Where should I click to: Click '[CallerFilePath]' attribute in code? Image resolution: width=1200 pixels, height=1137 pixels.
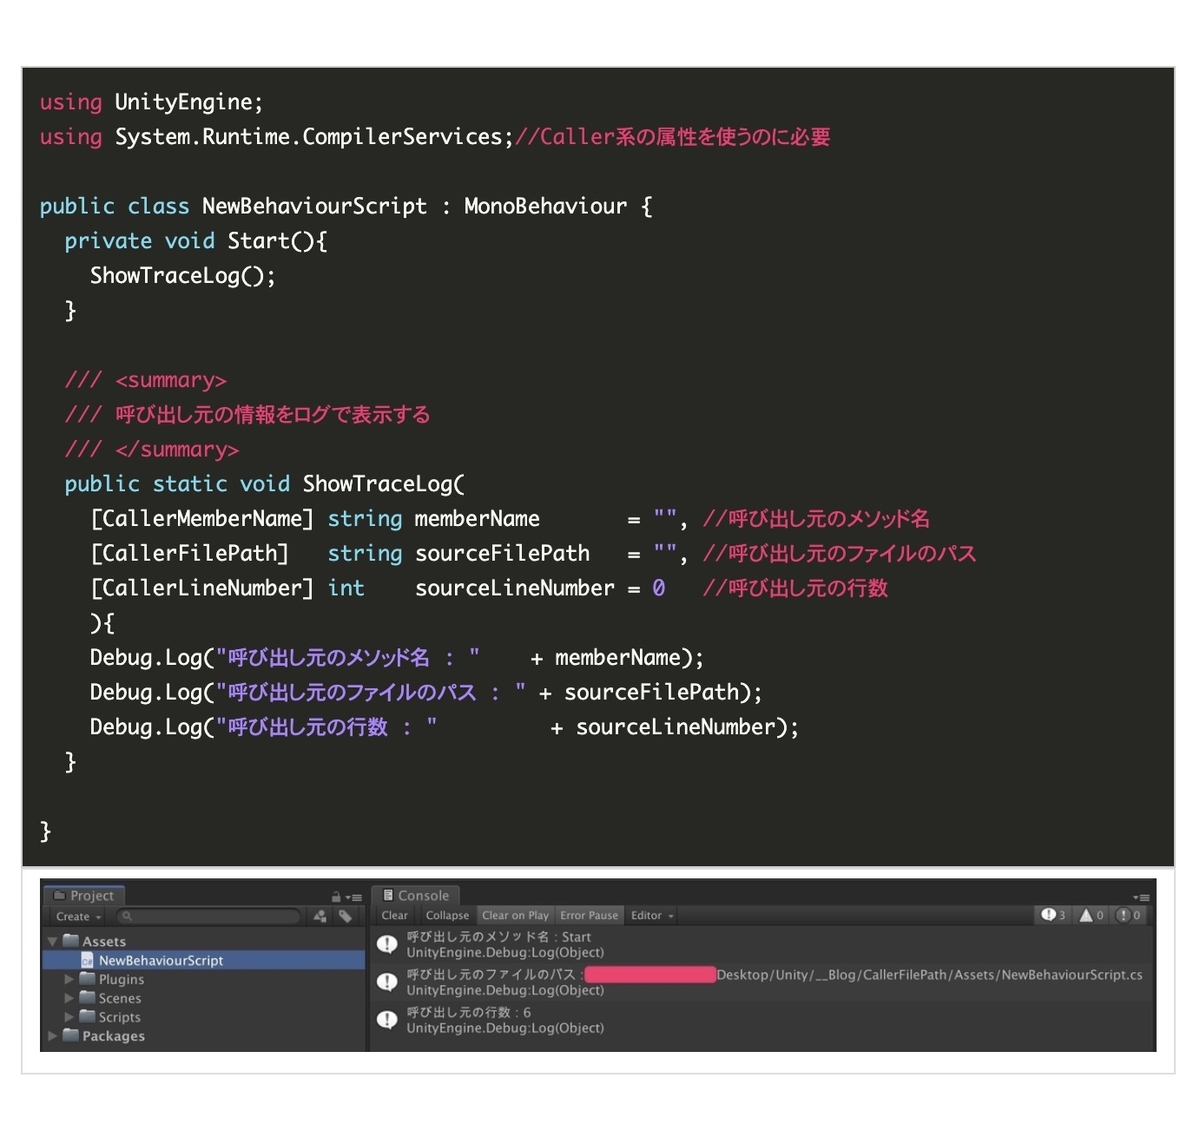(x=190, y=554)
